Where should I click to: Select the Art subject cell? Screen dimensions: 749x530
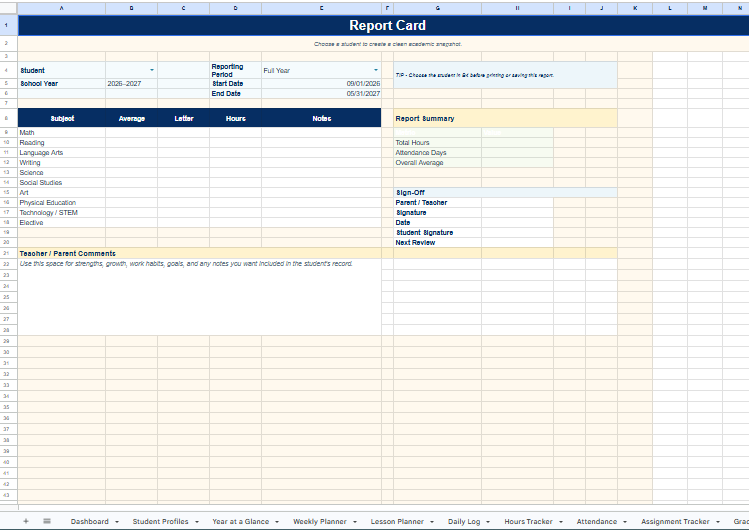coord(62,192)
